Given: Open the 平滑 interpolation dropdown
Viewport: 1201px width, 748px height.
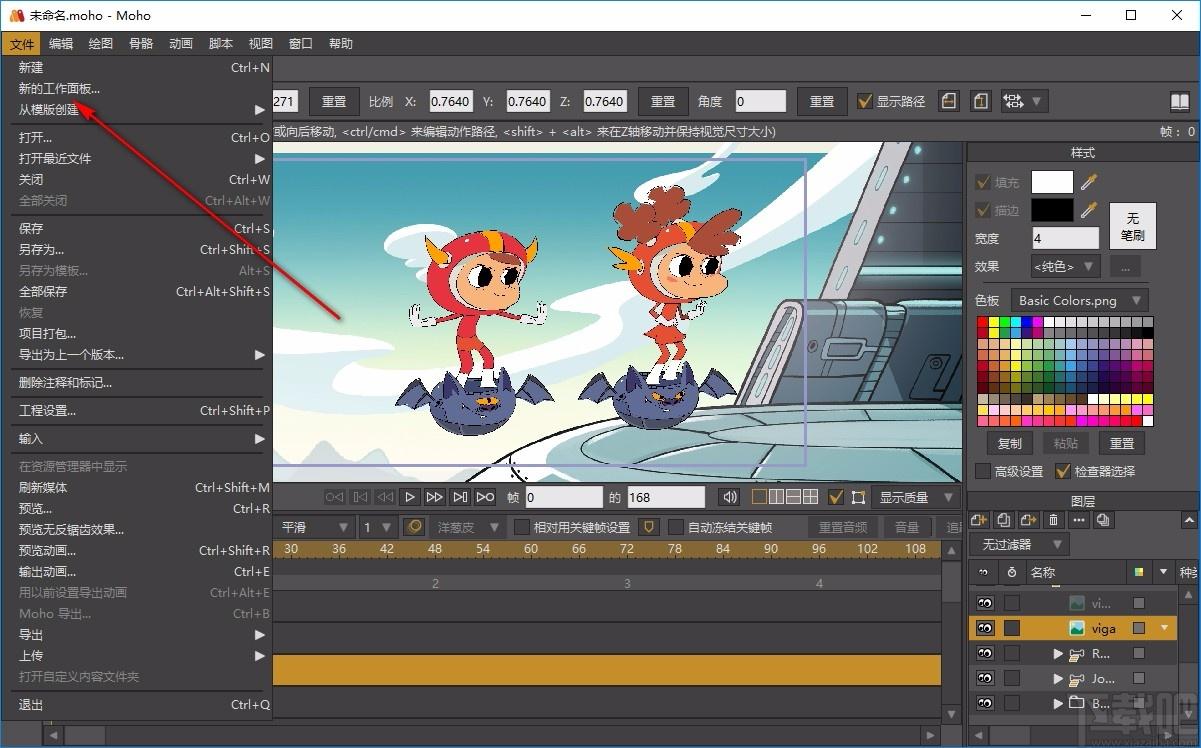Looking at the screenshot, I should tap(315, 527).
